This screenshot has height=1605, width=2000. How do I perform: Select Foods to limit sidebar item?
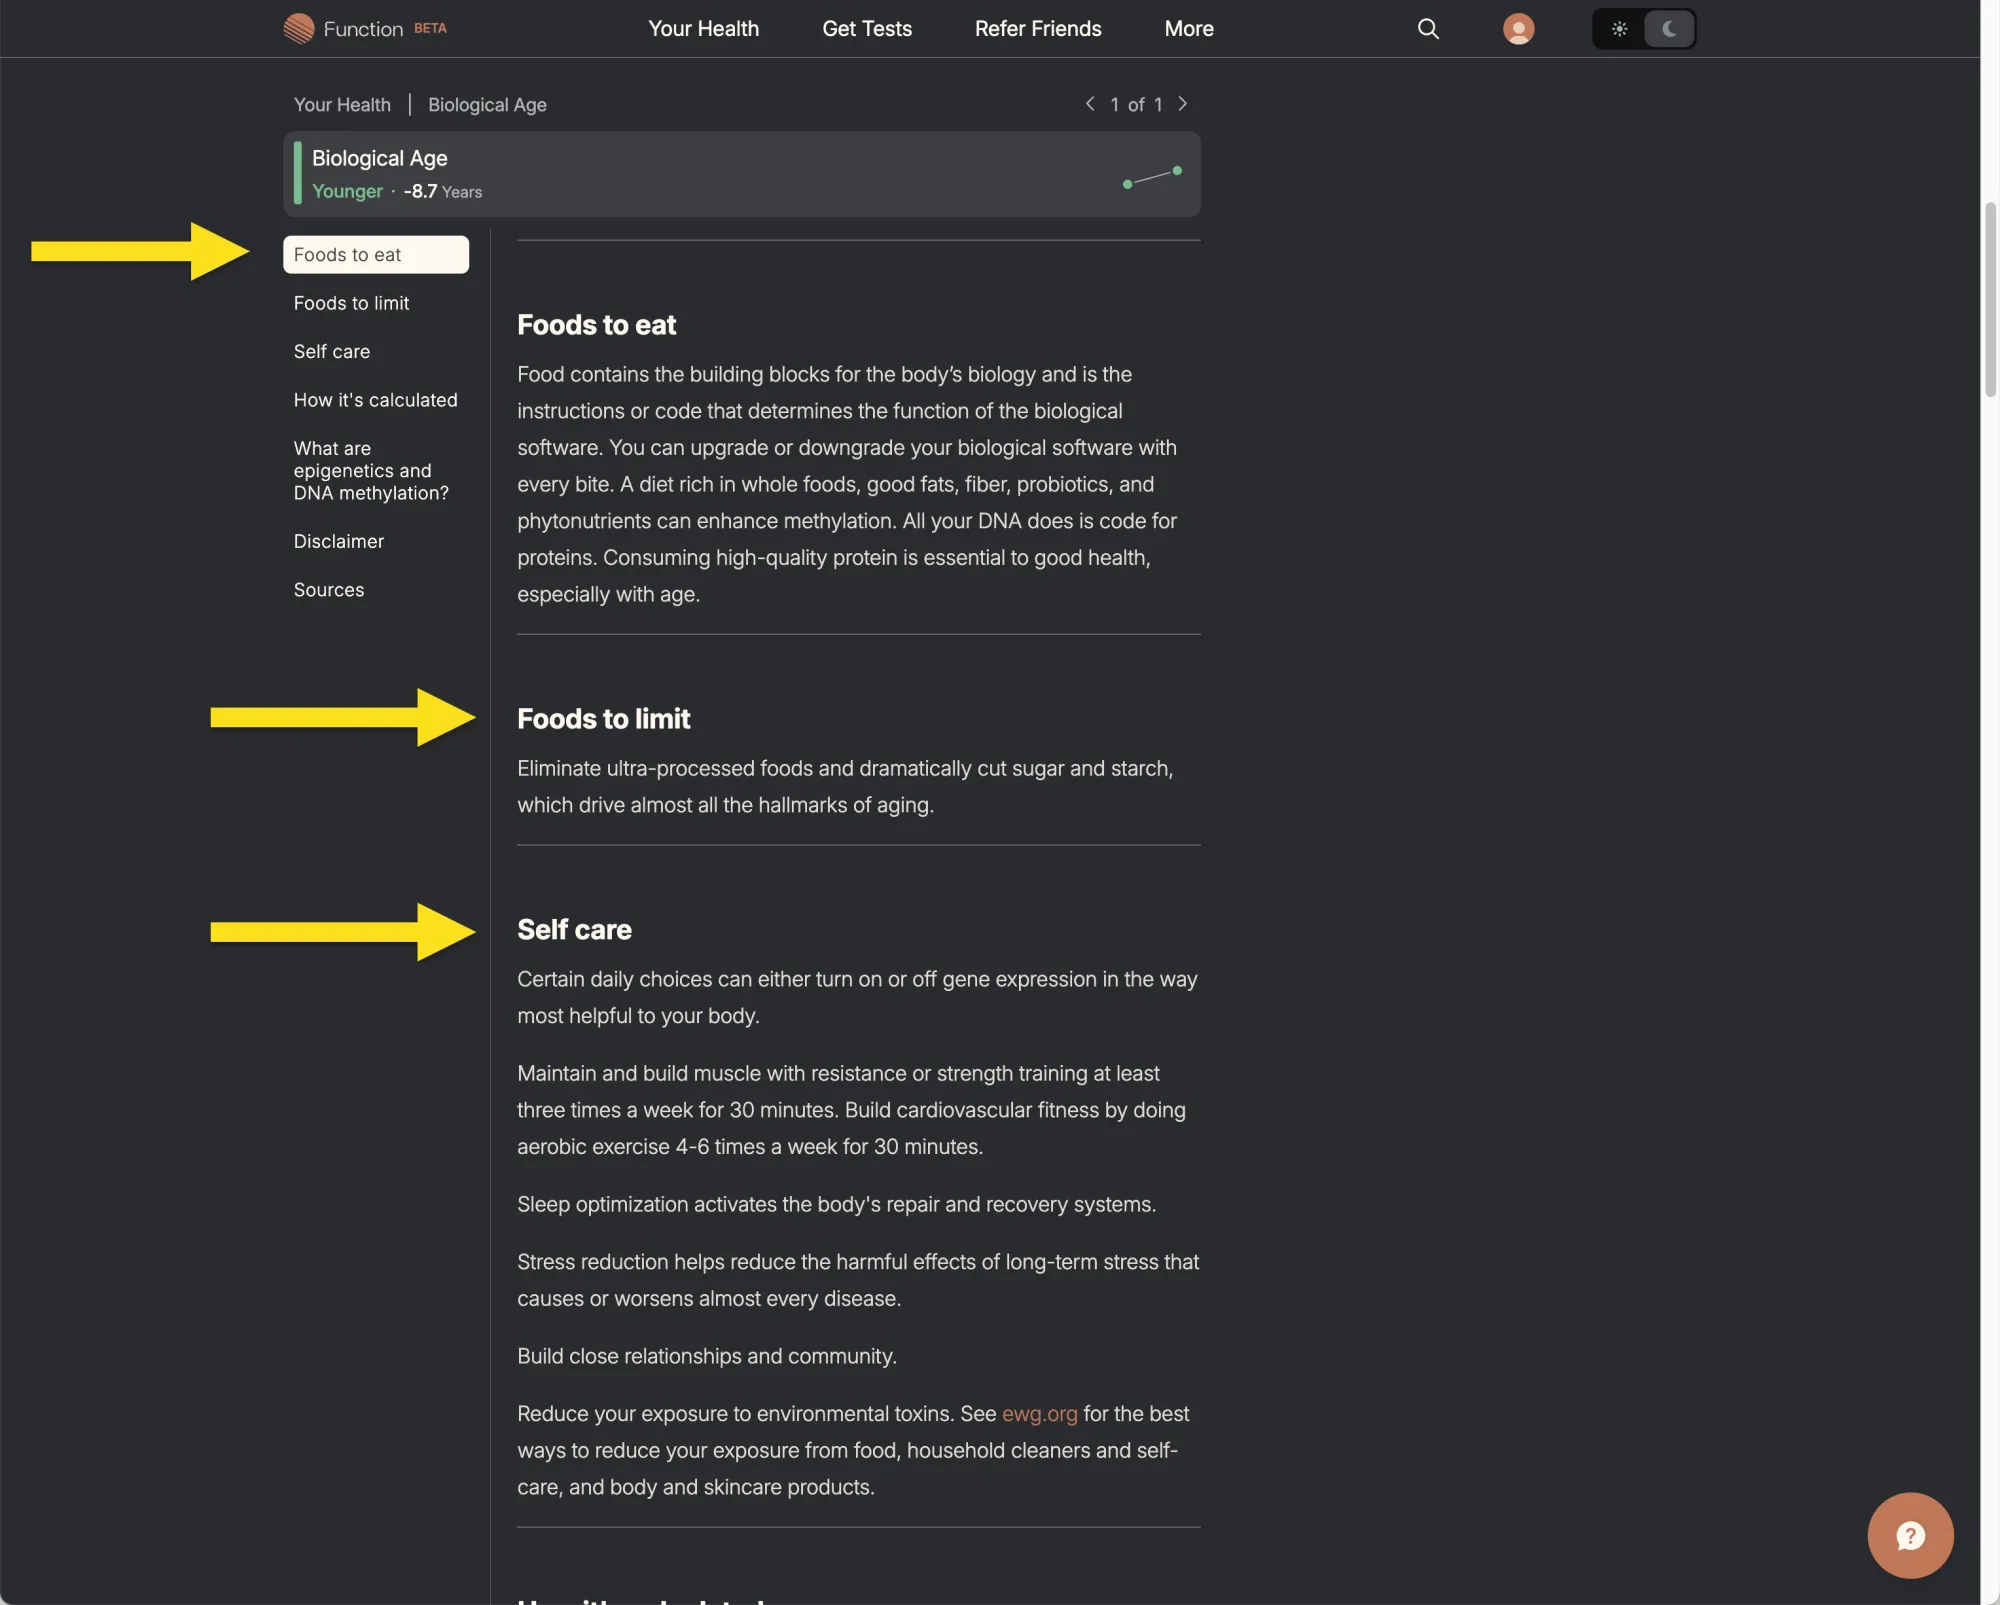[x=351, y=303]
